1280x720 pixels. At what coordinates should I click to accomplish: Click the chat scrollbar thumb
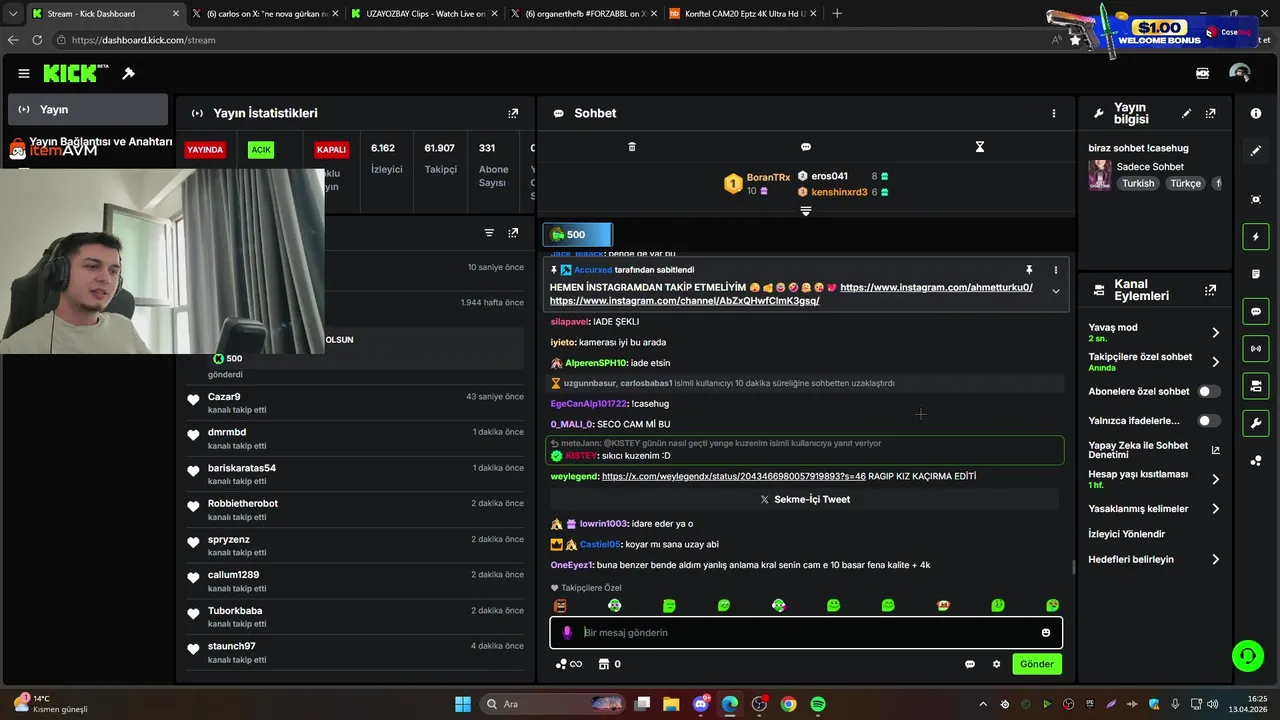1073,567
